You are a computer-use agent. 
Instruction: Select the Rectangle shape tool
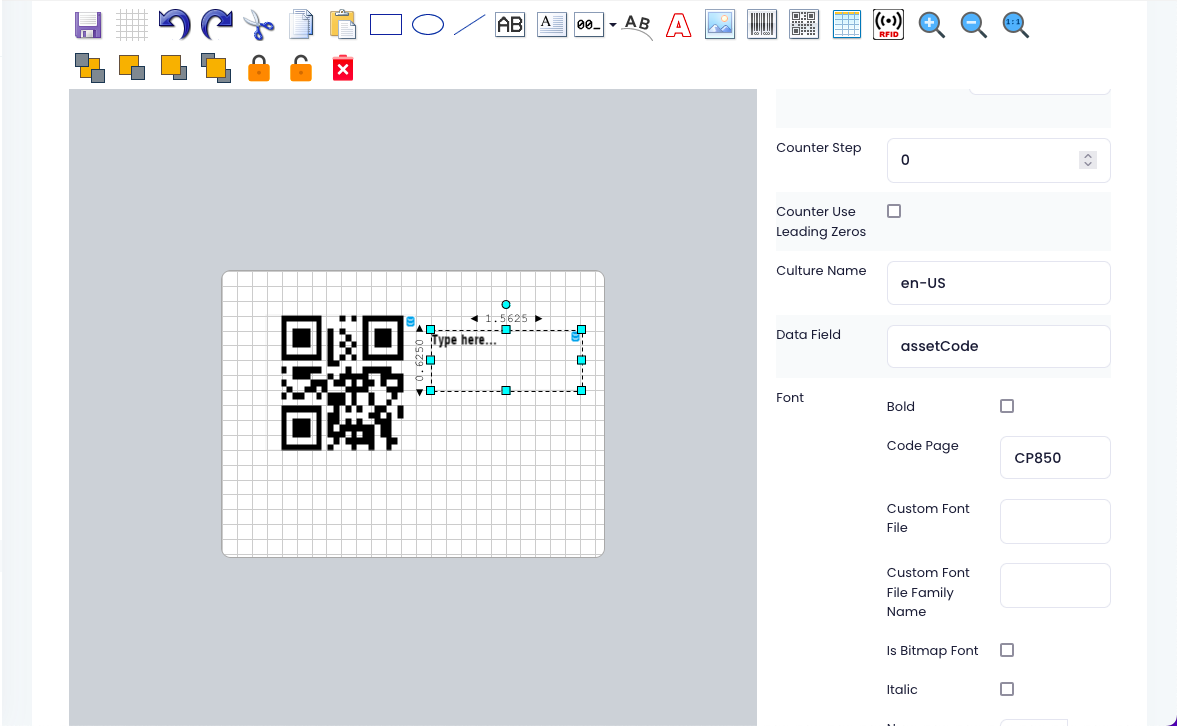(x=386, y=25)
